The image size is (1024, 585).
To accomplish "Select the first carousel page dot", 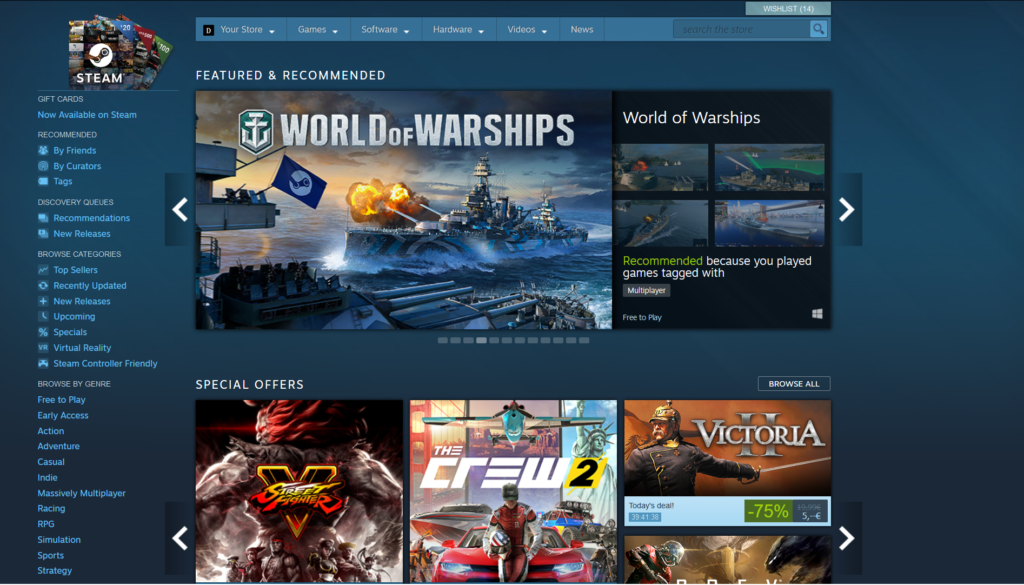I will pos(443,340).
